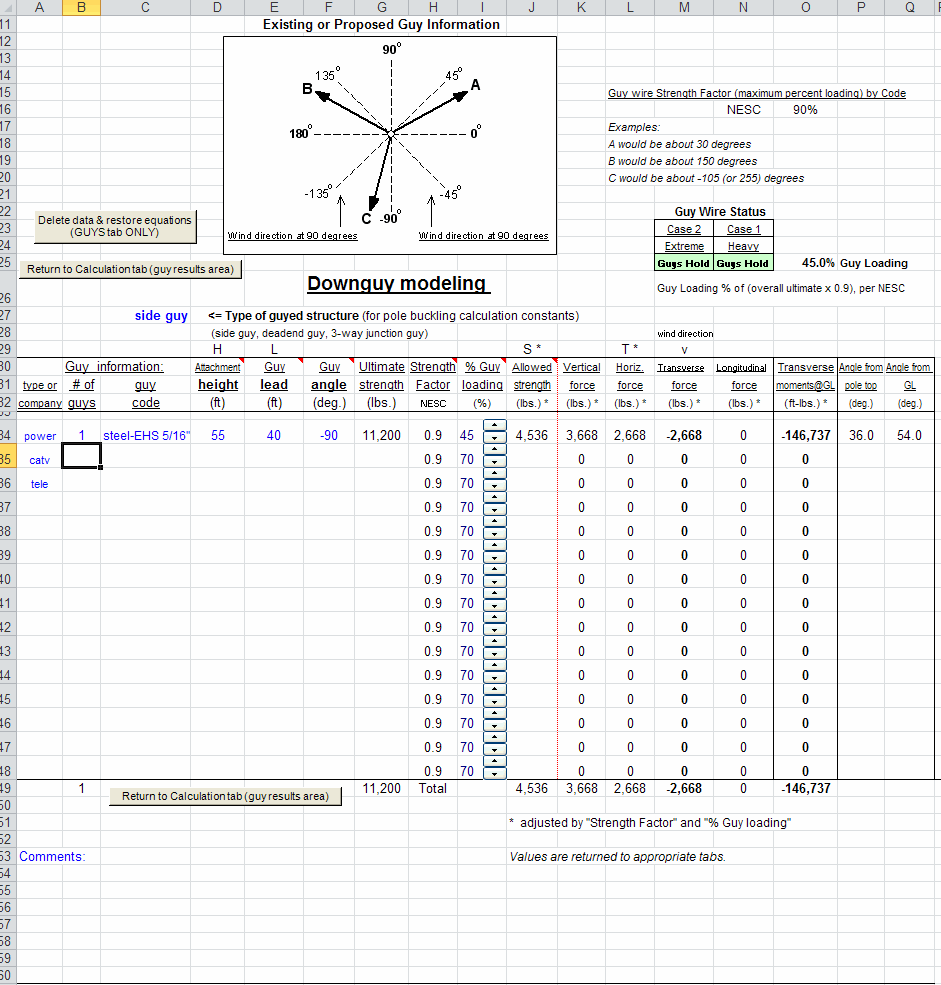
Task: Click the NESC 90% strength factor cell
Action: (804, 110)
